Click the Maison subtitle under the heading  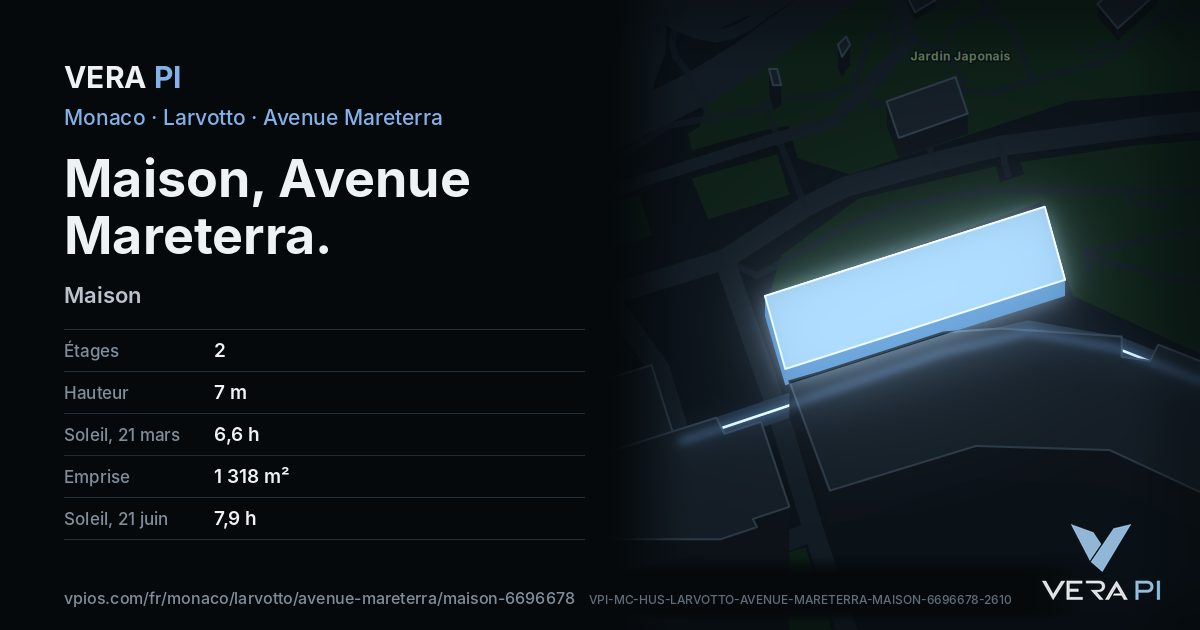(x=102, y=296)
